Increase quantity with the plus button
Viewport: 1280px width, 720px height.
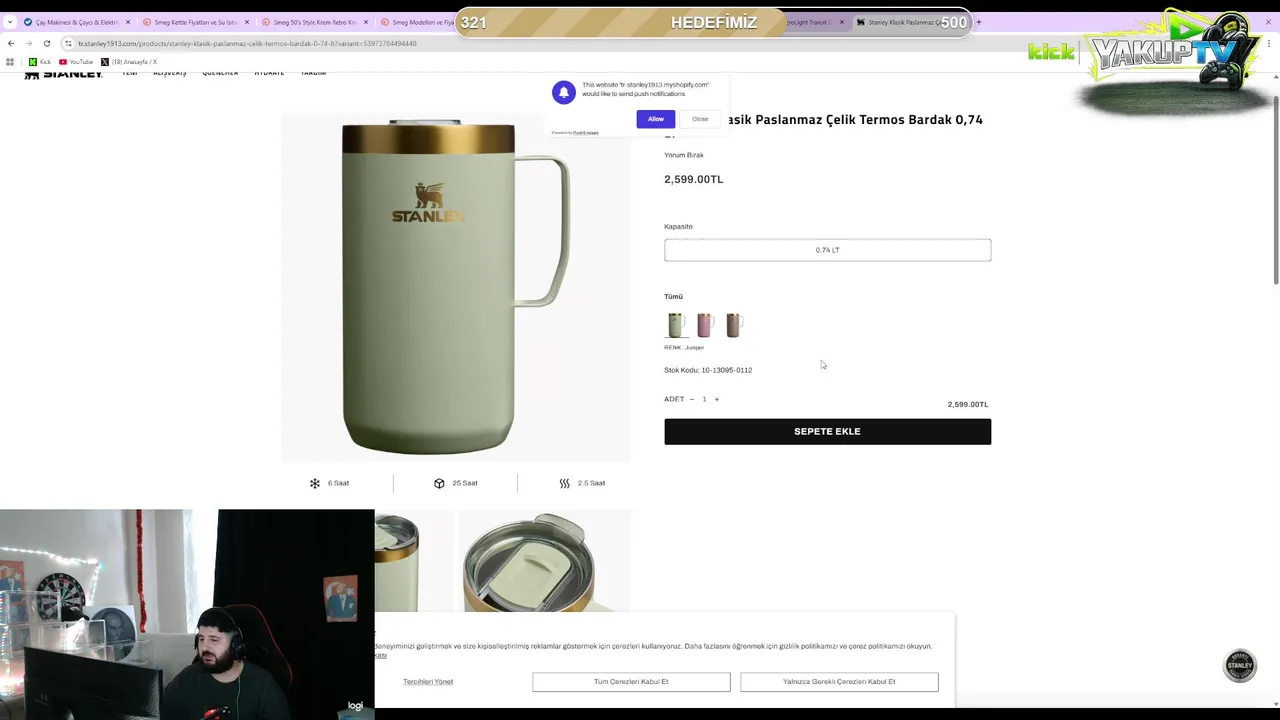(x=716, y=399)
